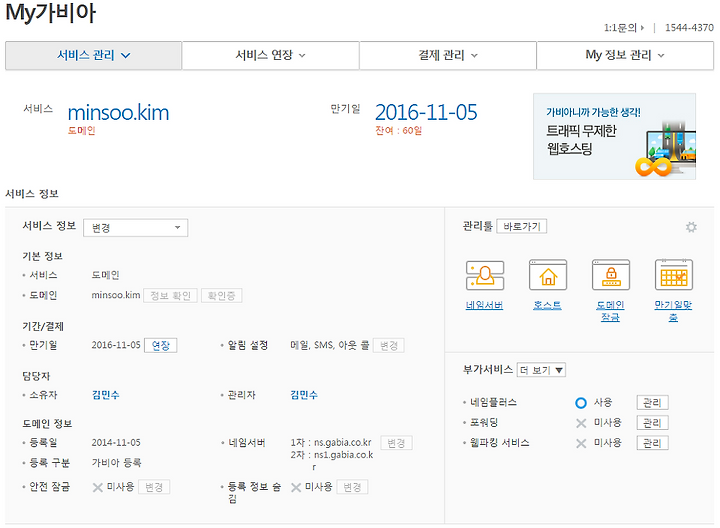Click the 안전 잠금 미사용 X icon
This screenshot has height=528, width=720.
pos(97,487)
